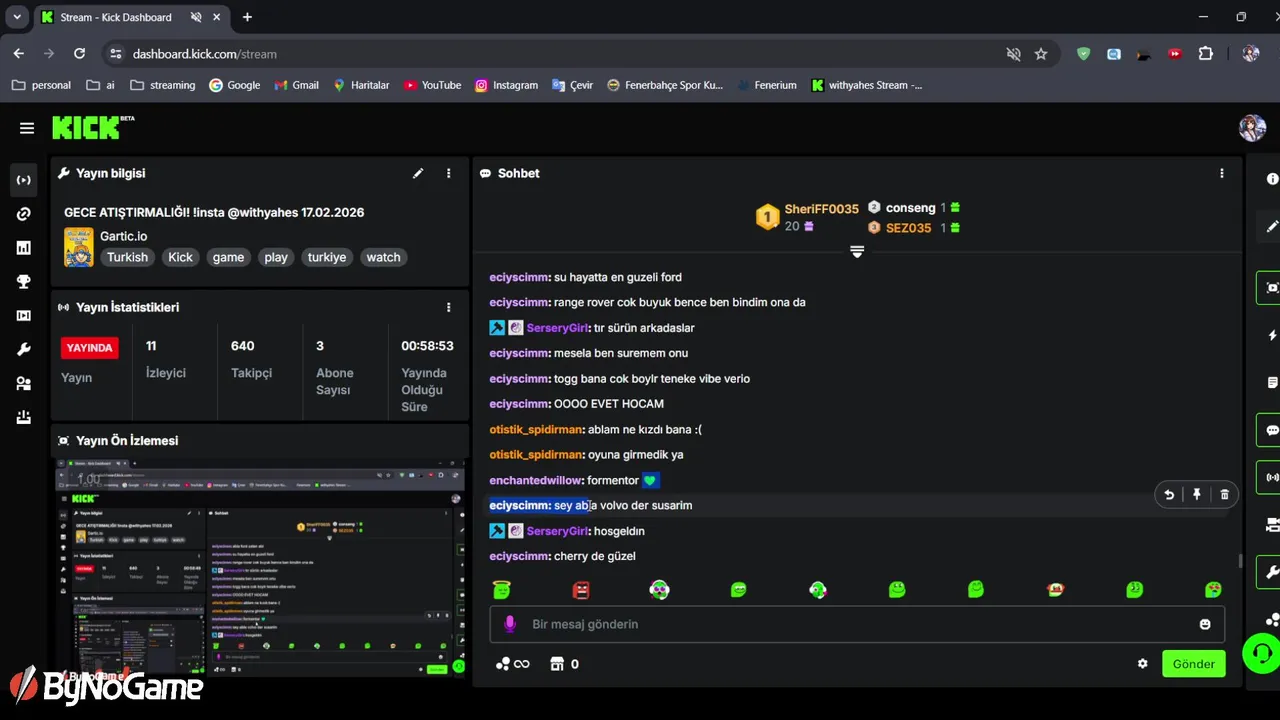Click the green shield extension icon

[1083, 54]
